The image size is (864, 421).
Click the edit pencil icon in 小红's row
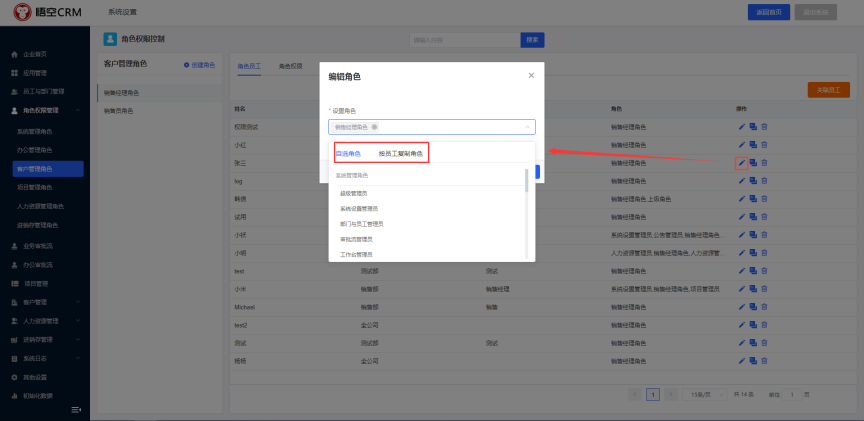[x=742, y=145]
